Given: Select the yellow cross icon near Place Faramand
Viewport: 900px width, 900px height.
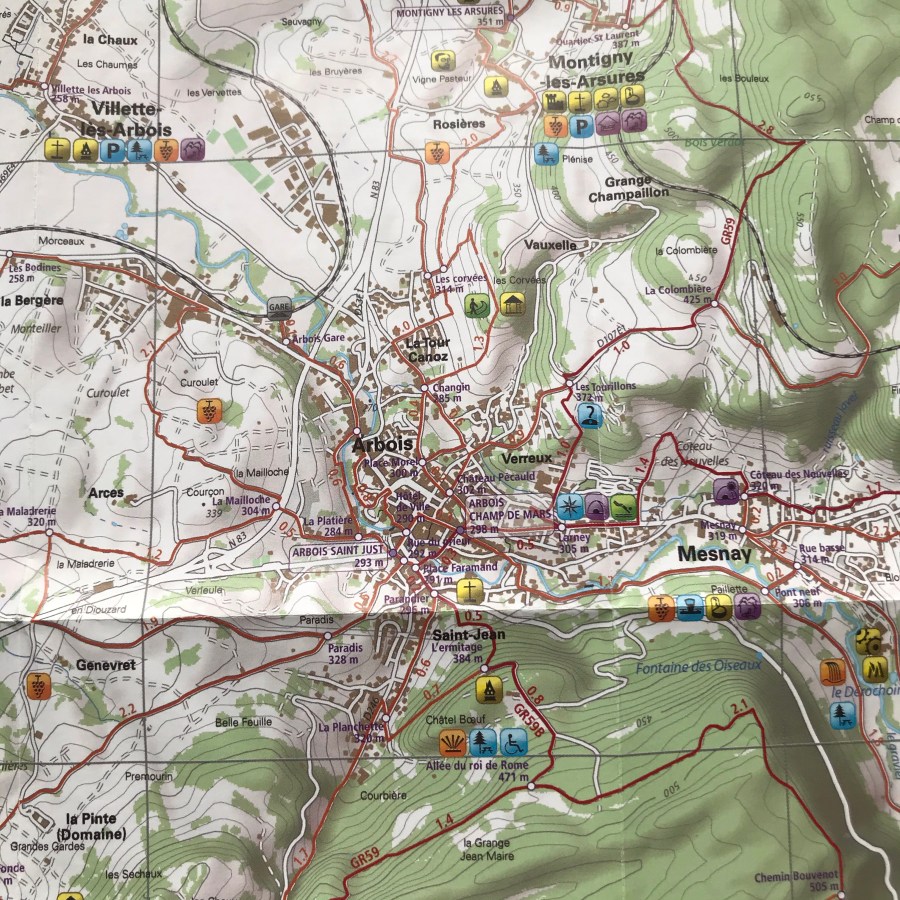Looking at the screenshot, I should pos(466,592).
